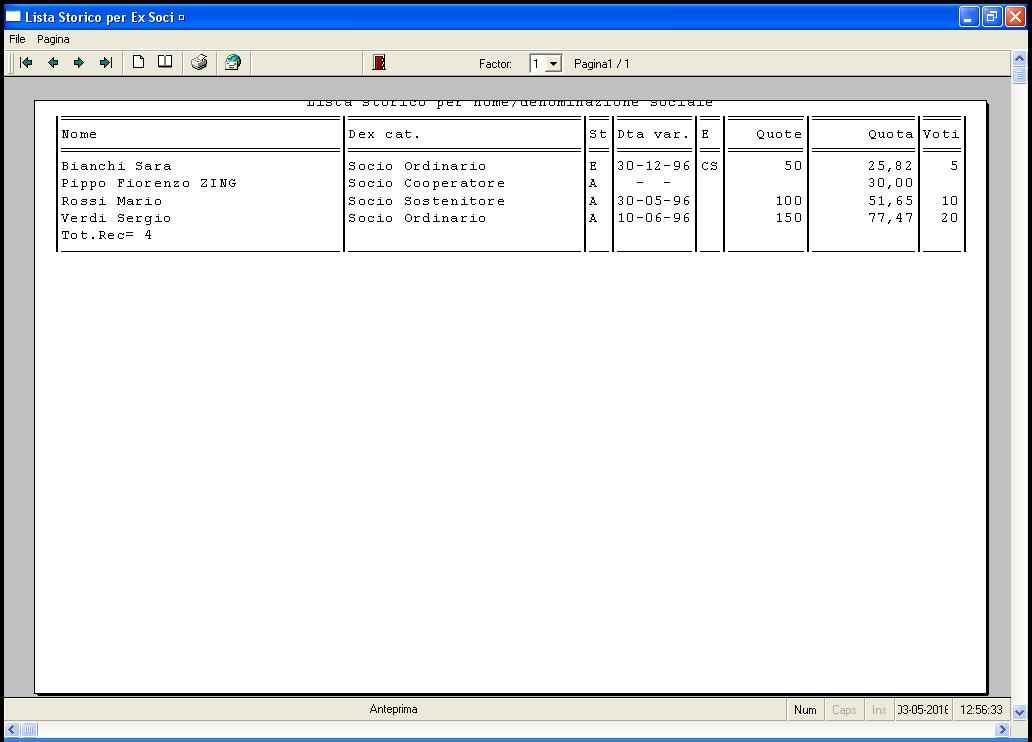Click the Quote column header
The height and width of the screenshot is (742, 1032).
779,134
